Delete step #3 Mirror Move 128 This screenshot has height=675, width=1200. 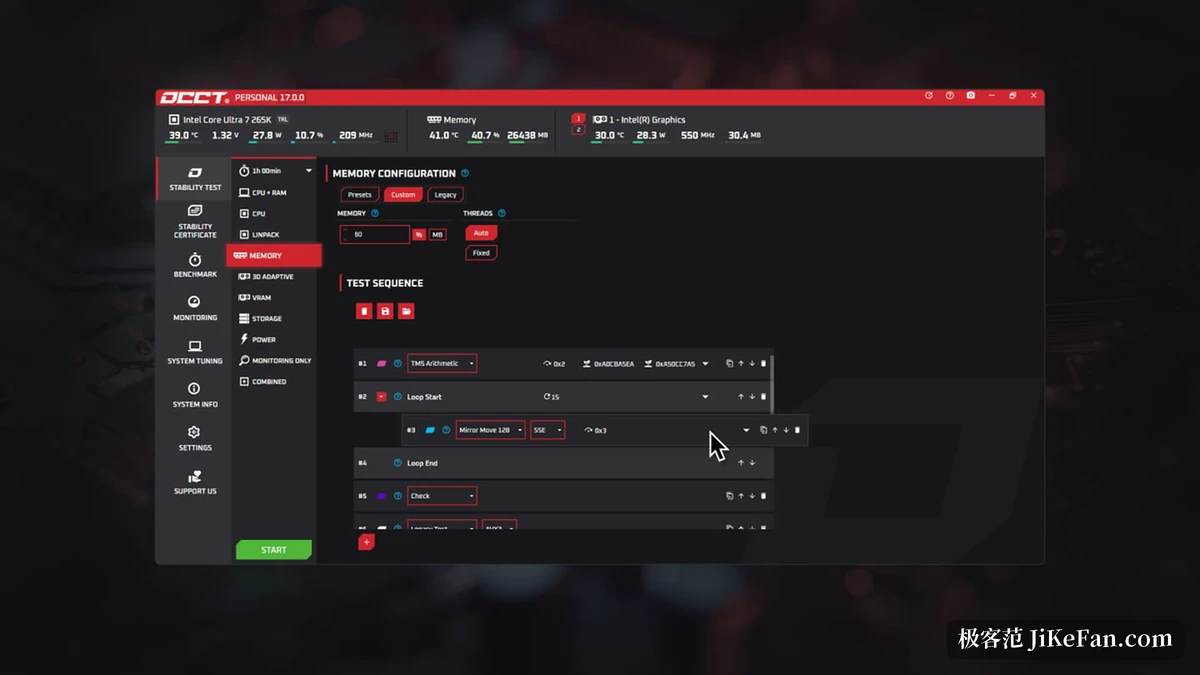tap(797, 430)
